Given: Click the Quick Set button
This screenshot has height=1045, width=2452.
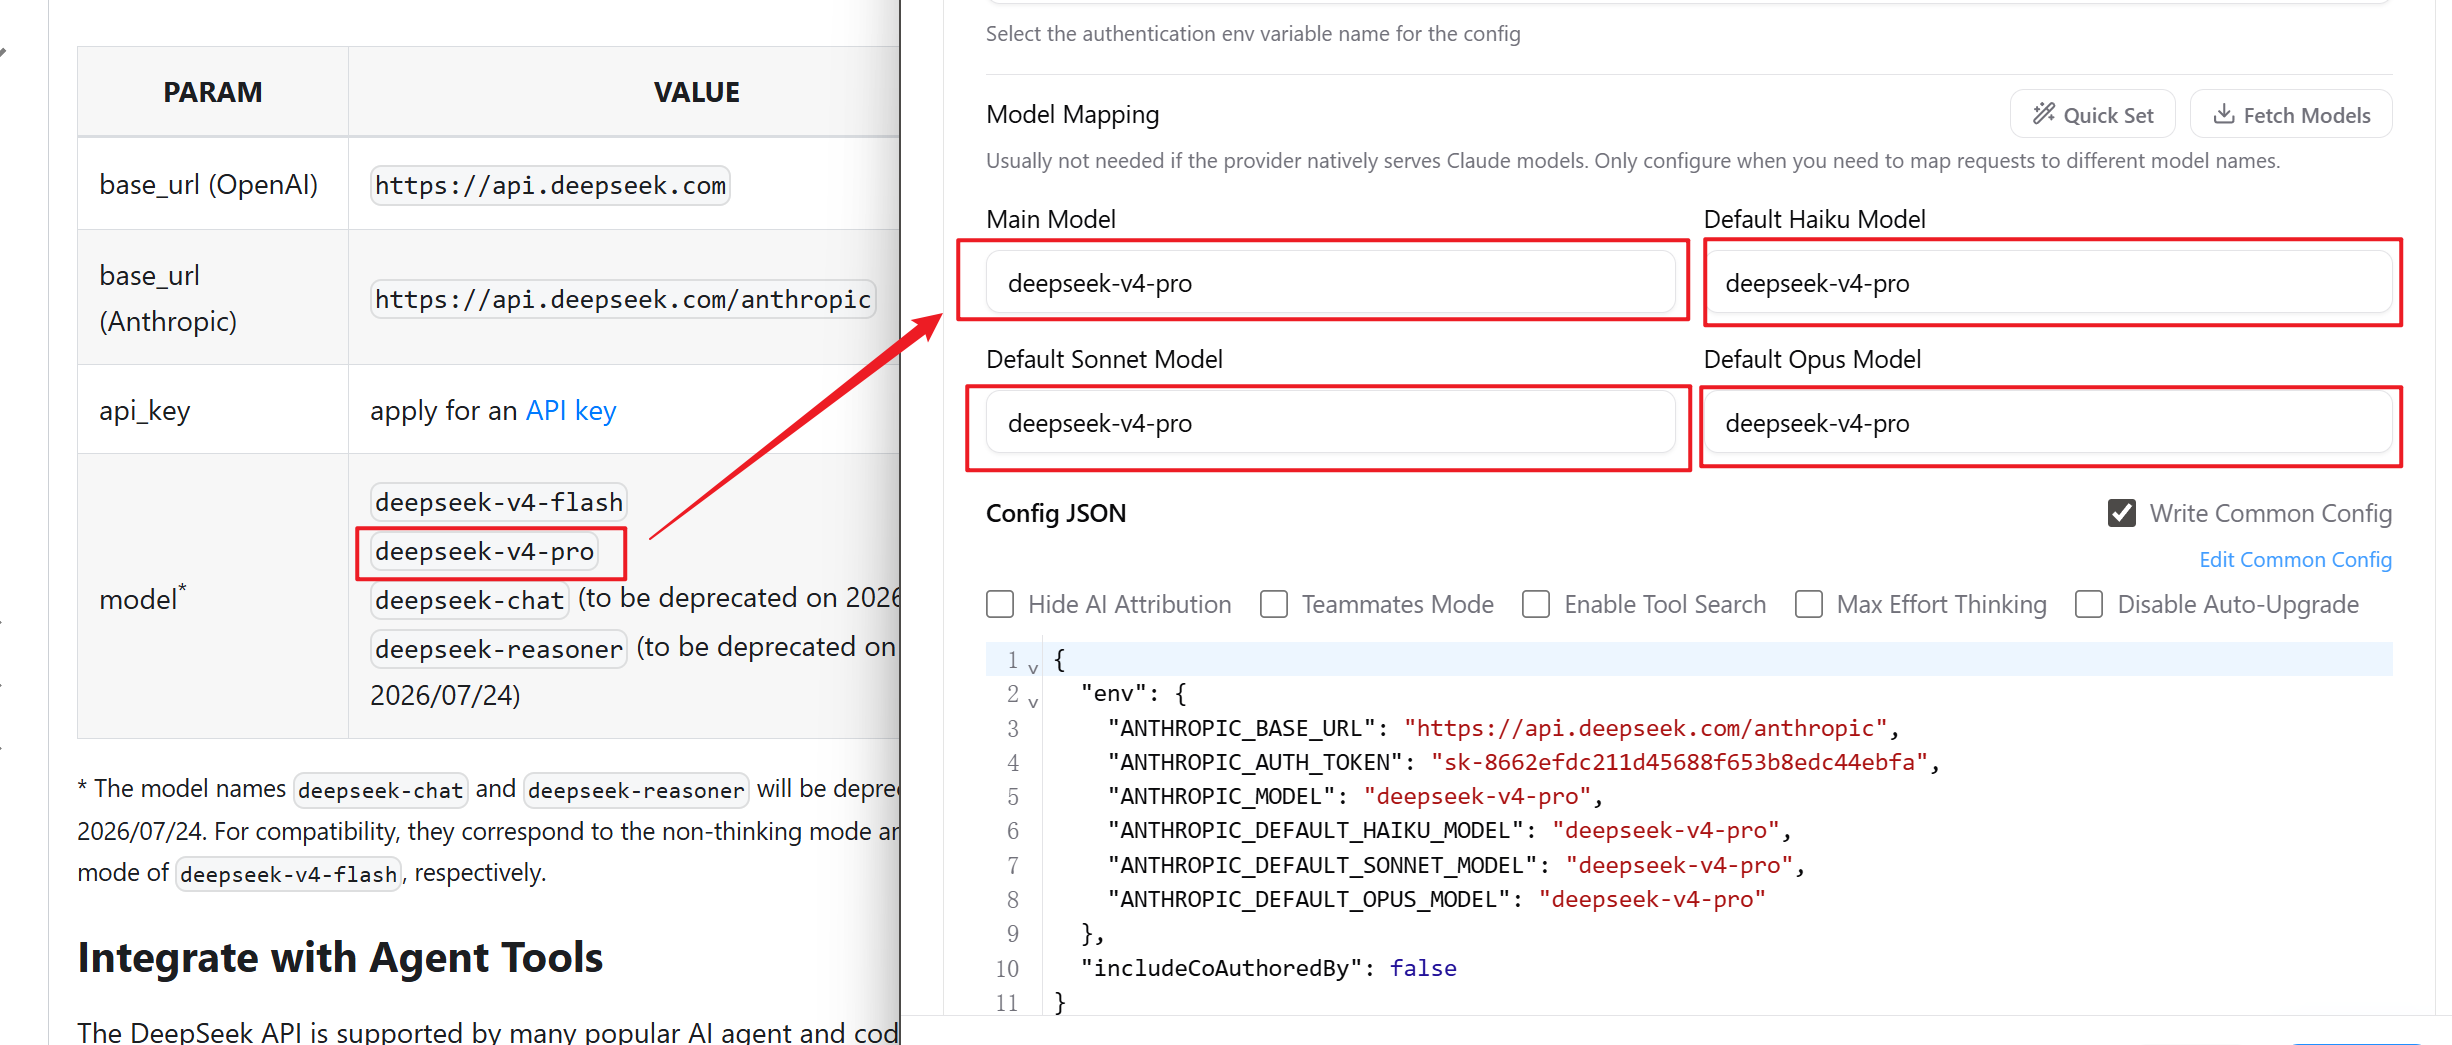Looking at the screenshot, I should click(x=2093, y=115).
